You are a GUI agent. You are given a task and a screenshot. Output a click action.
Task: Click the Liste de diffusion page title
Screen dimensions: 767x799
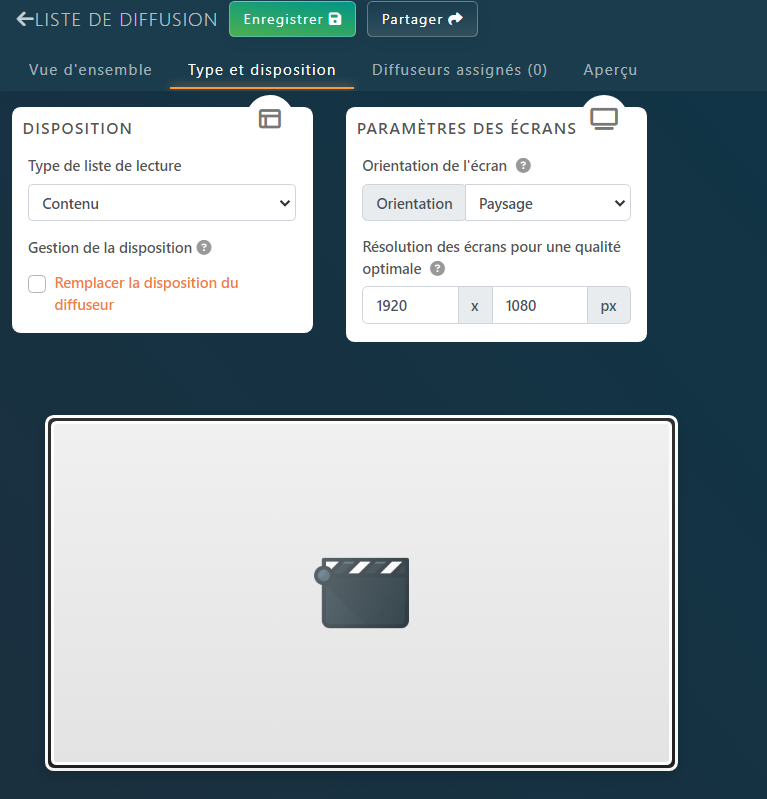[126, 19]
